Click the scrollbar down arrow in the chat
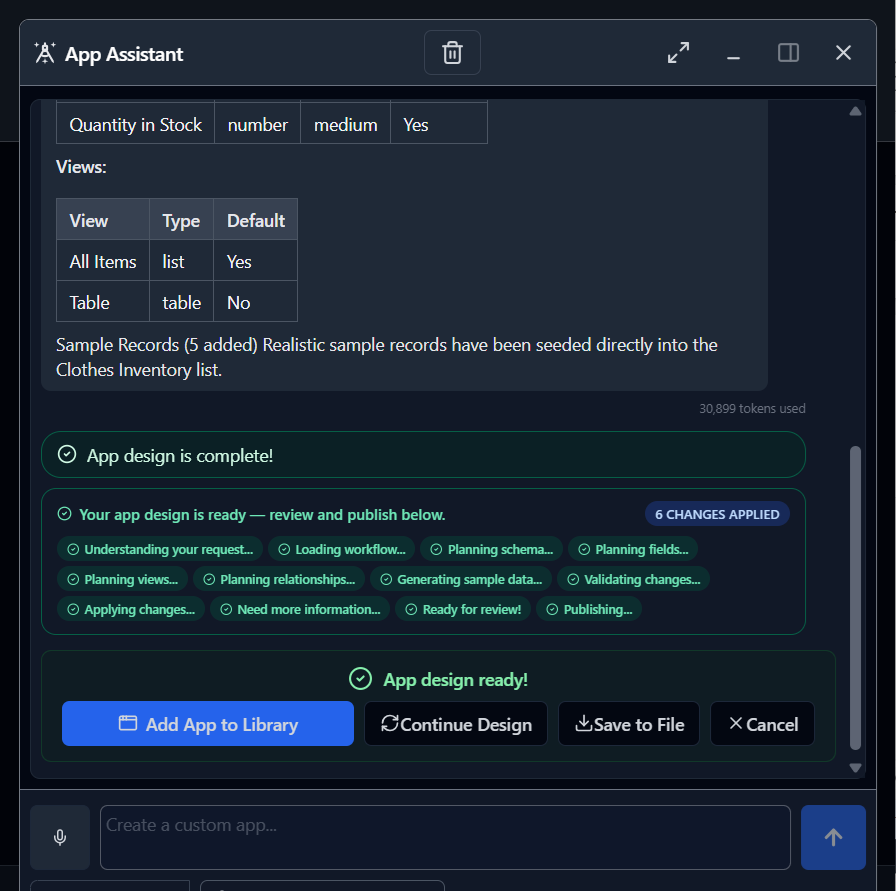 (x=855, y=768)
